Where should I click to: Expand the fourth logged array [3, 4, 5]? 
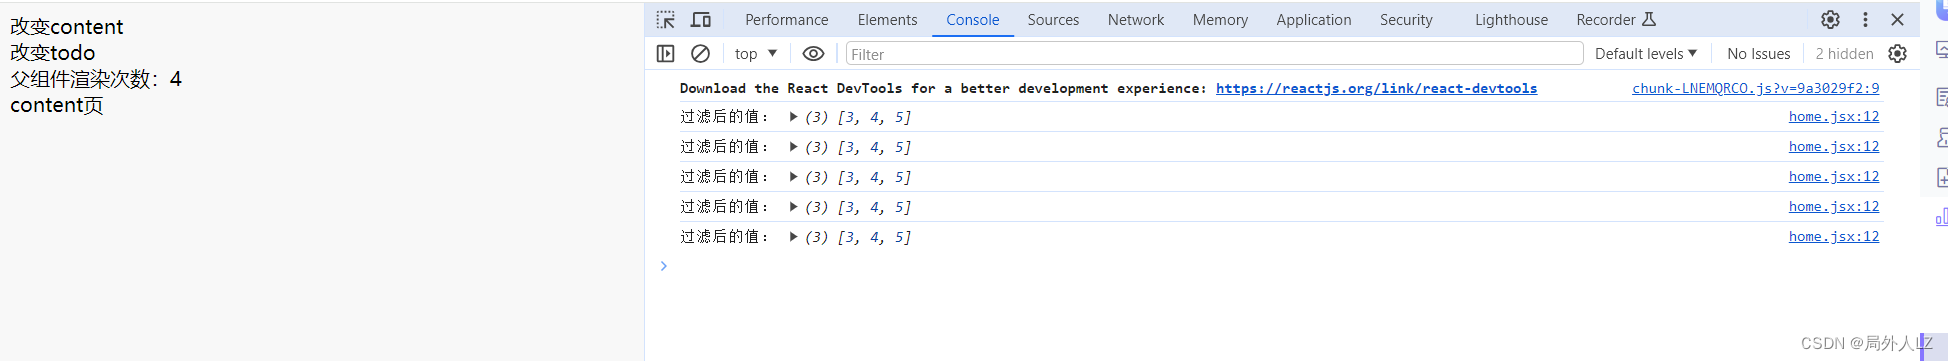click(793, 207)
